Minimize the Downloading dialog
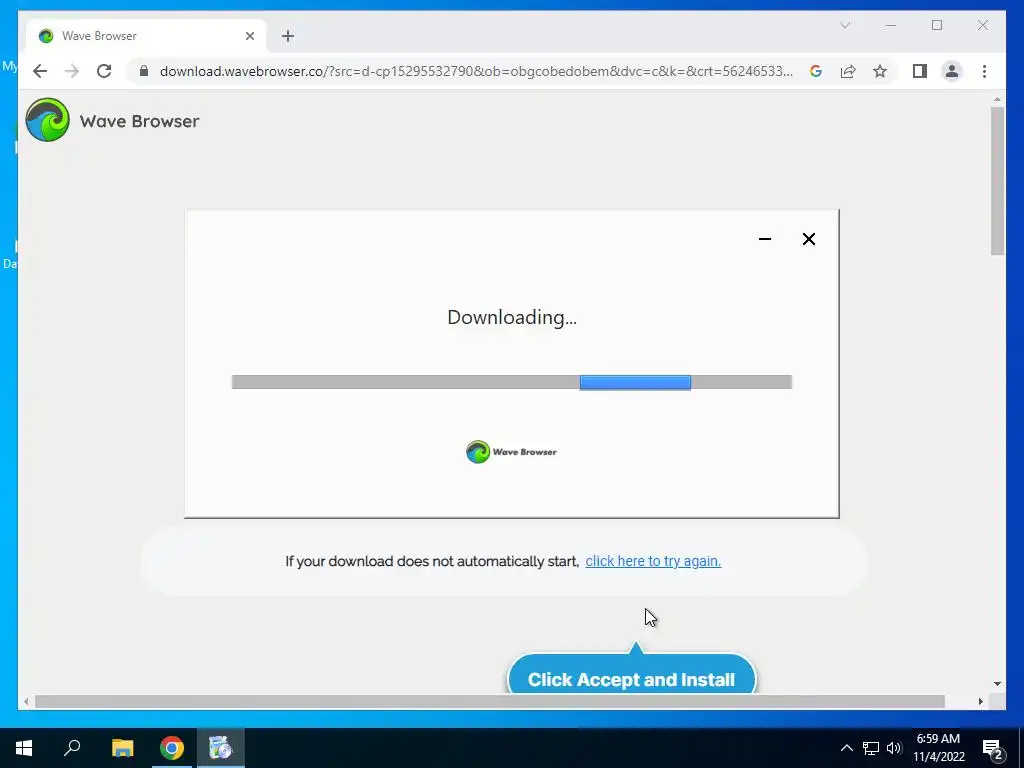The image size is (1024, 768). [765, 239]
